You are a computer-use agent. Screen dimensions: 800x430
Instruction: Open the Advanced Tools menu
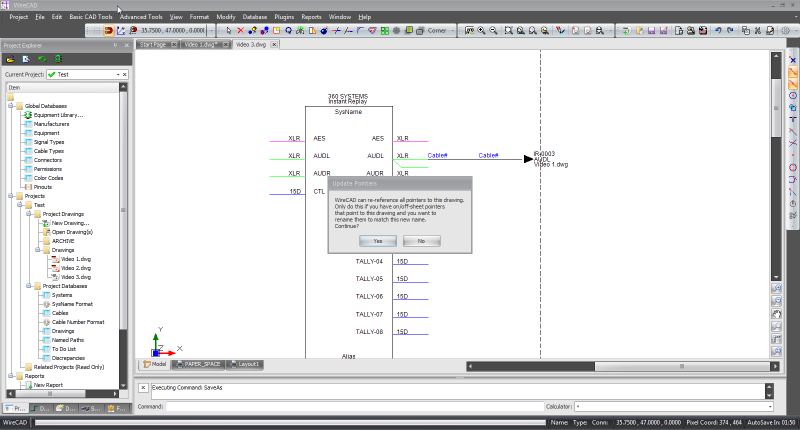click(x=141, y=17)
